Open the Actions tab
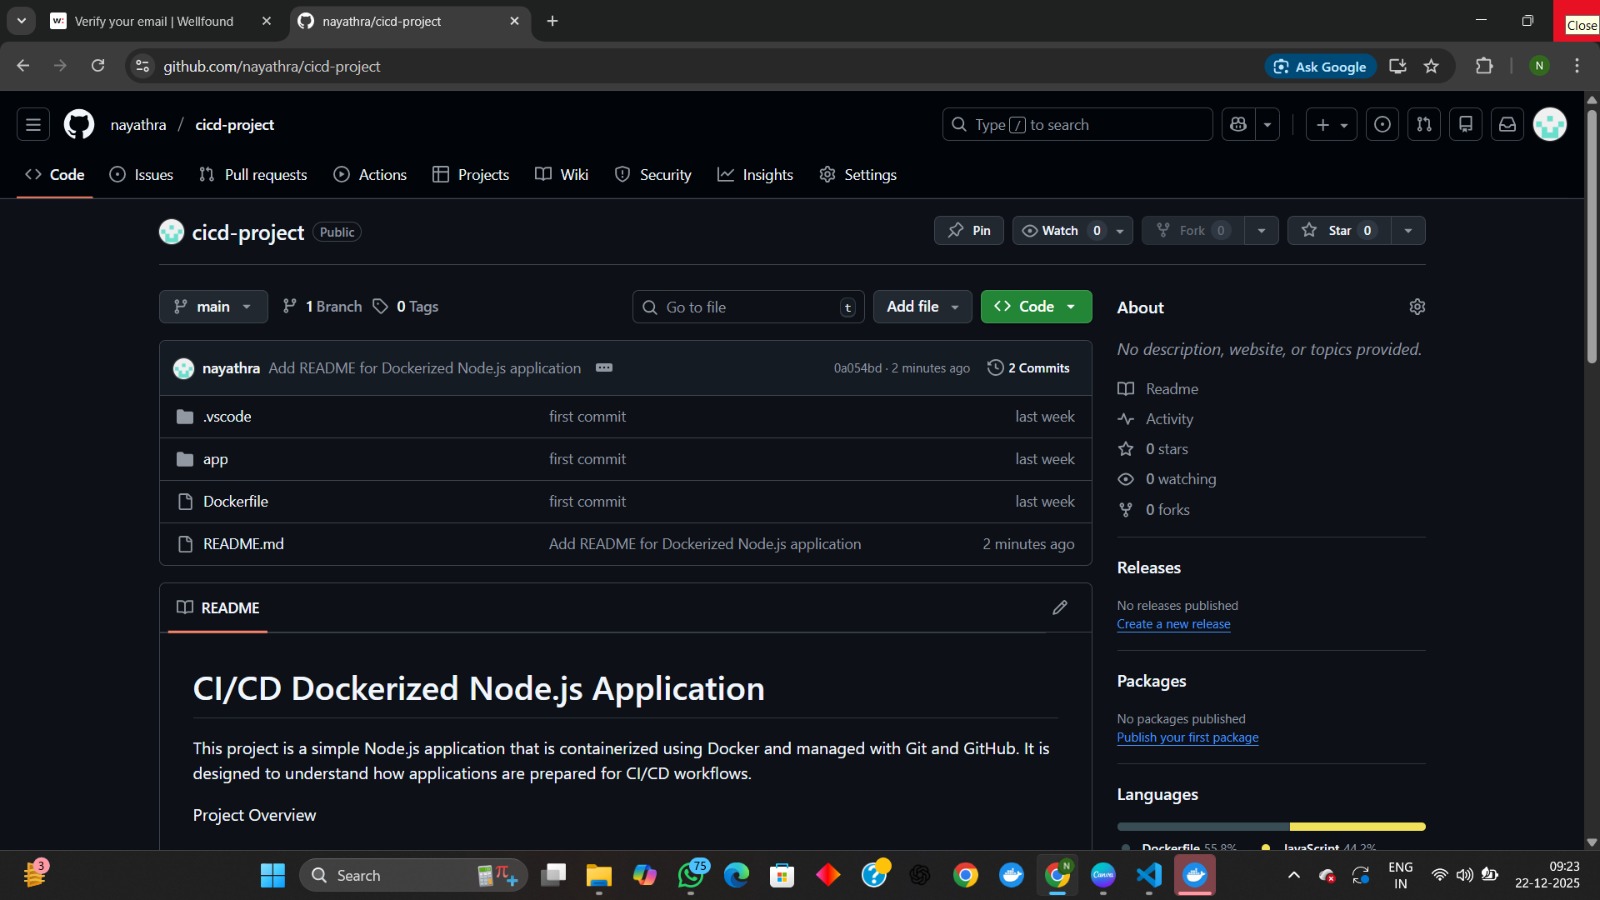This screenshot has width=1600, height=900. pyautogui.click(x=370, y=175)
